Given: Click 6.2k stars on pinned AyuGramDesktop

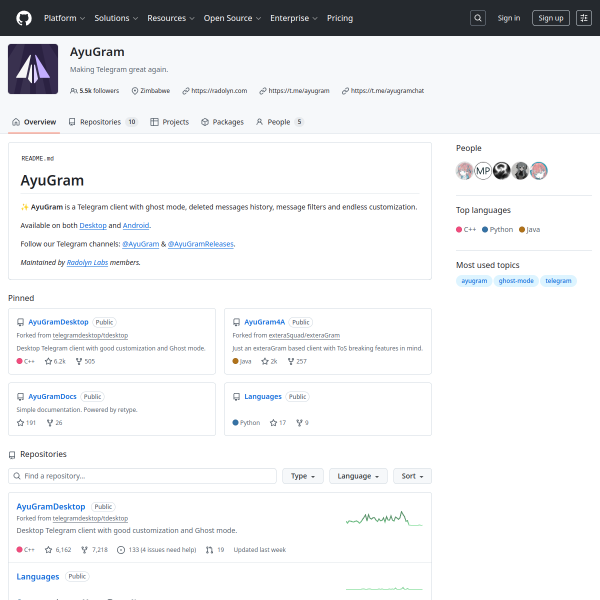Looking at the screenshot, I should [x=55, y=361].
